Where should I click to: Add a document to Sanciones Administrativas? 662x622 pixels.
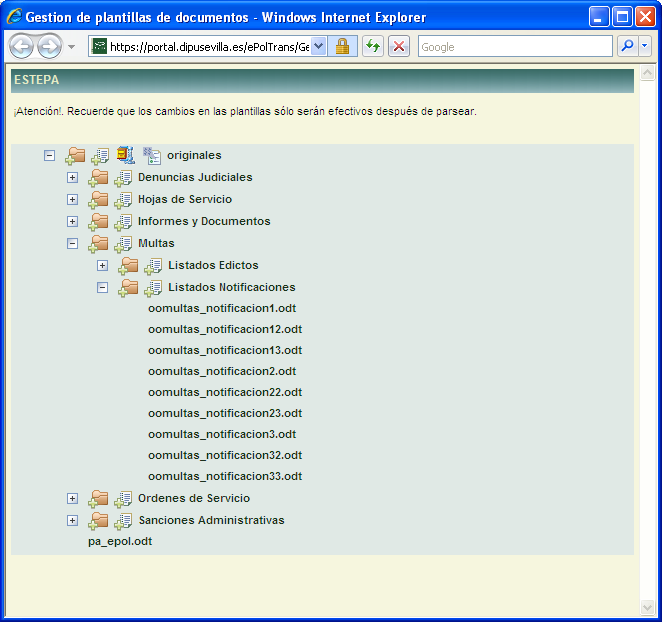(x=123, y=521)
